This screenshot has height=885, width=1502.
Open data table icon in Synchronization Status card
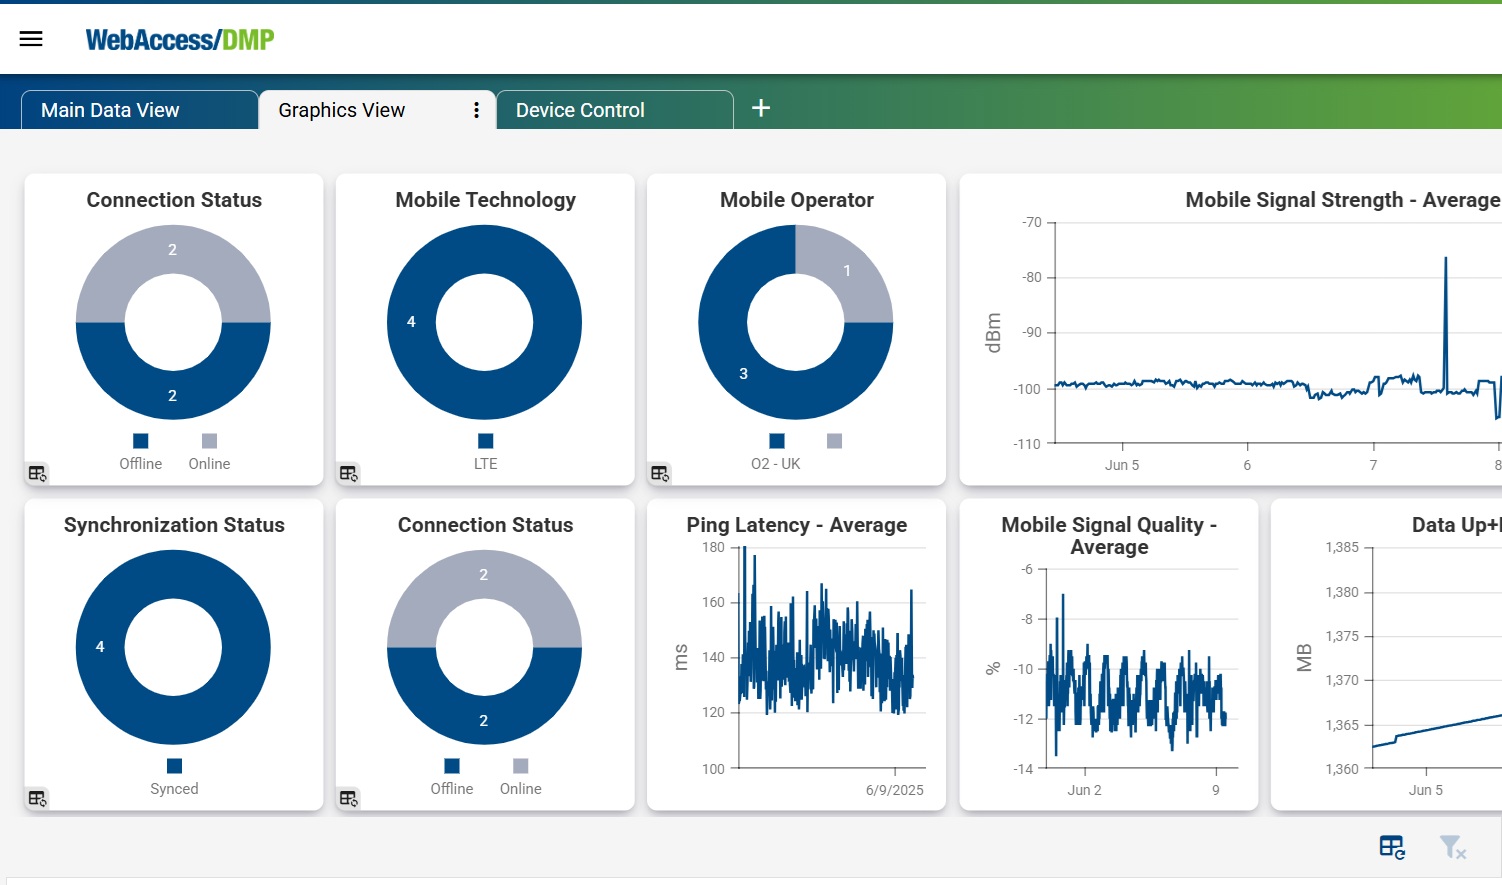pos(37,798)
